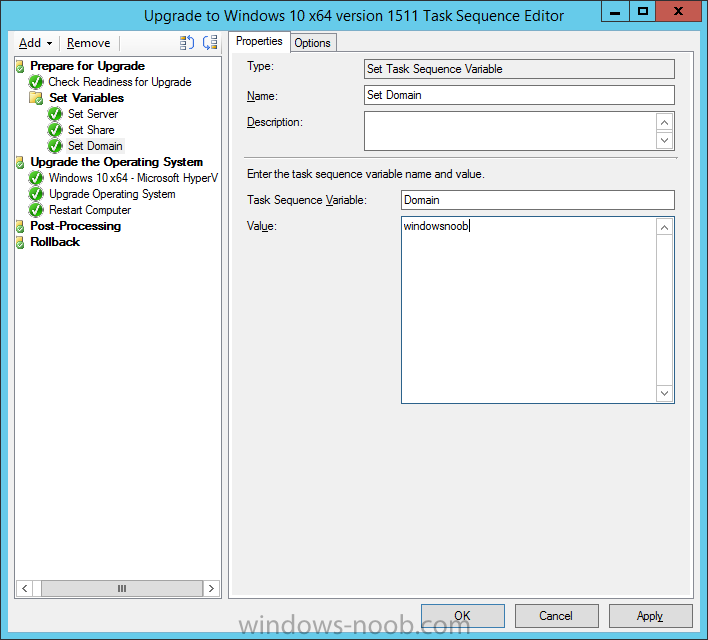Click the Name field containing Set Domain
This screenshot has height=640, width=708.
click(x=519, y=95)
